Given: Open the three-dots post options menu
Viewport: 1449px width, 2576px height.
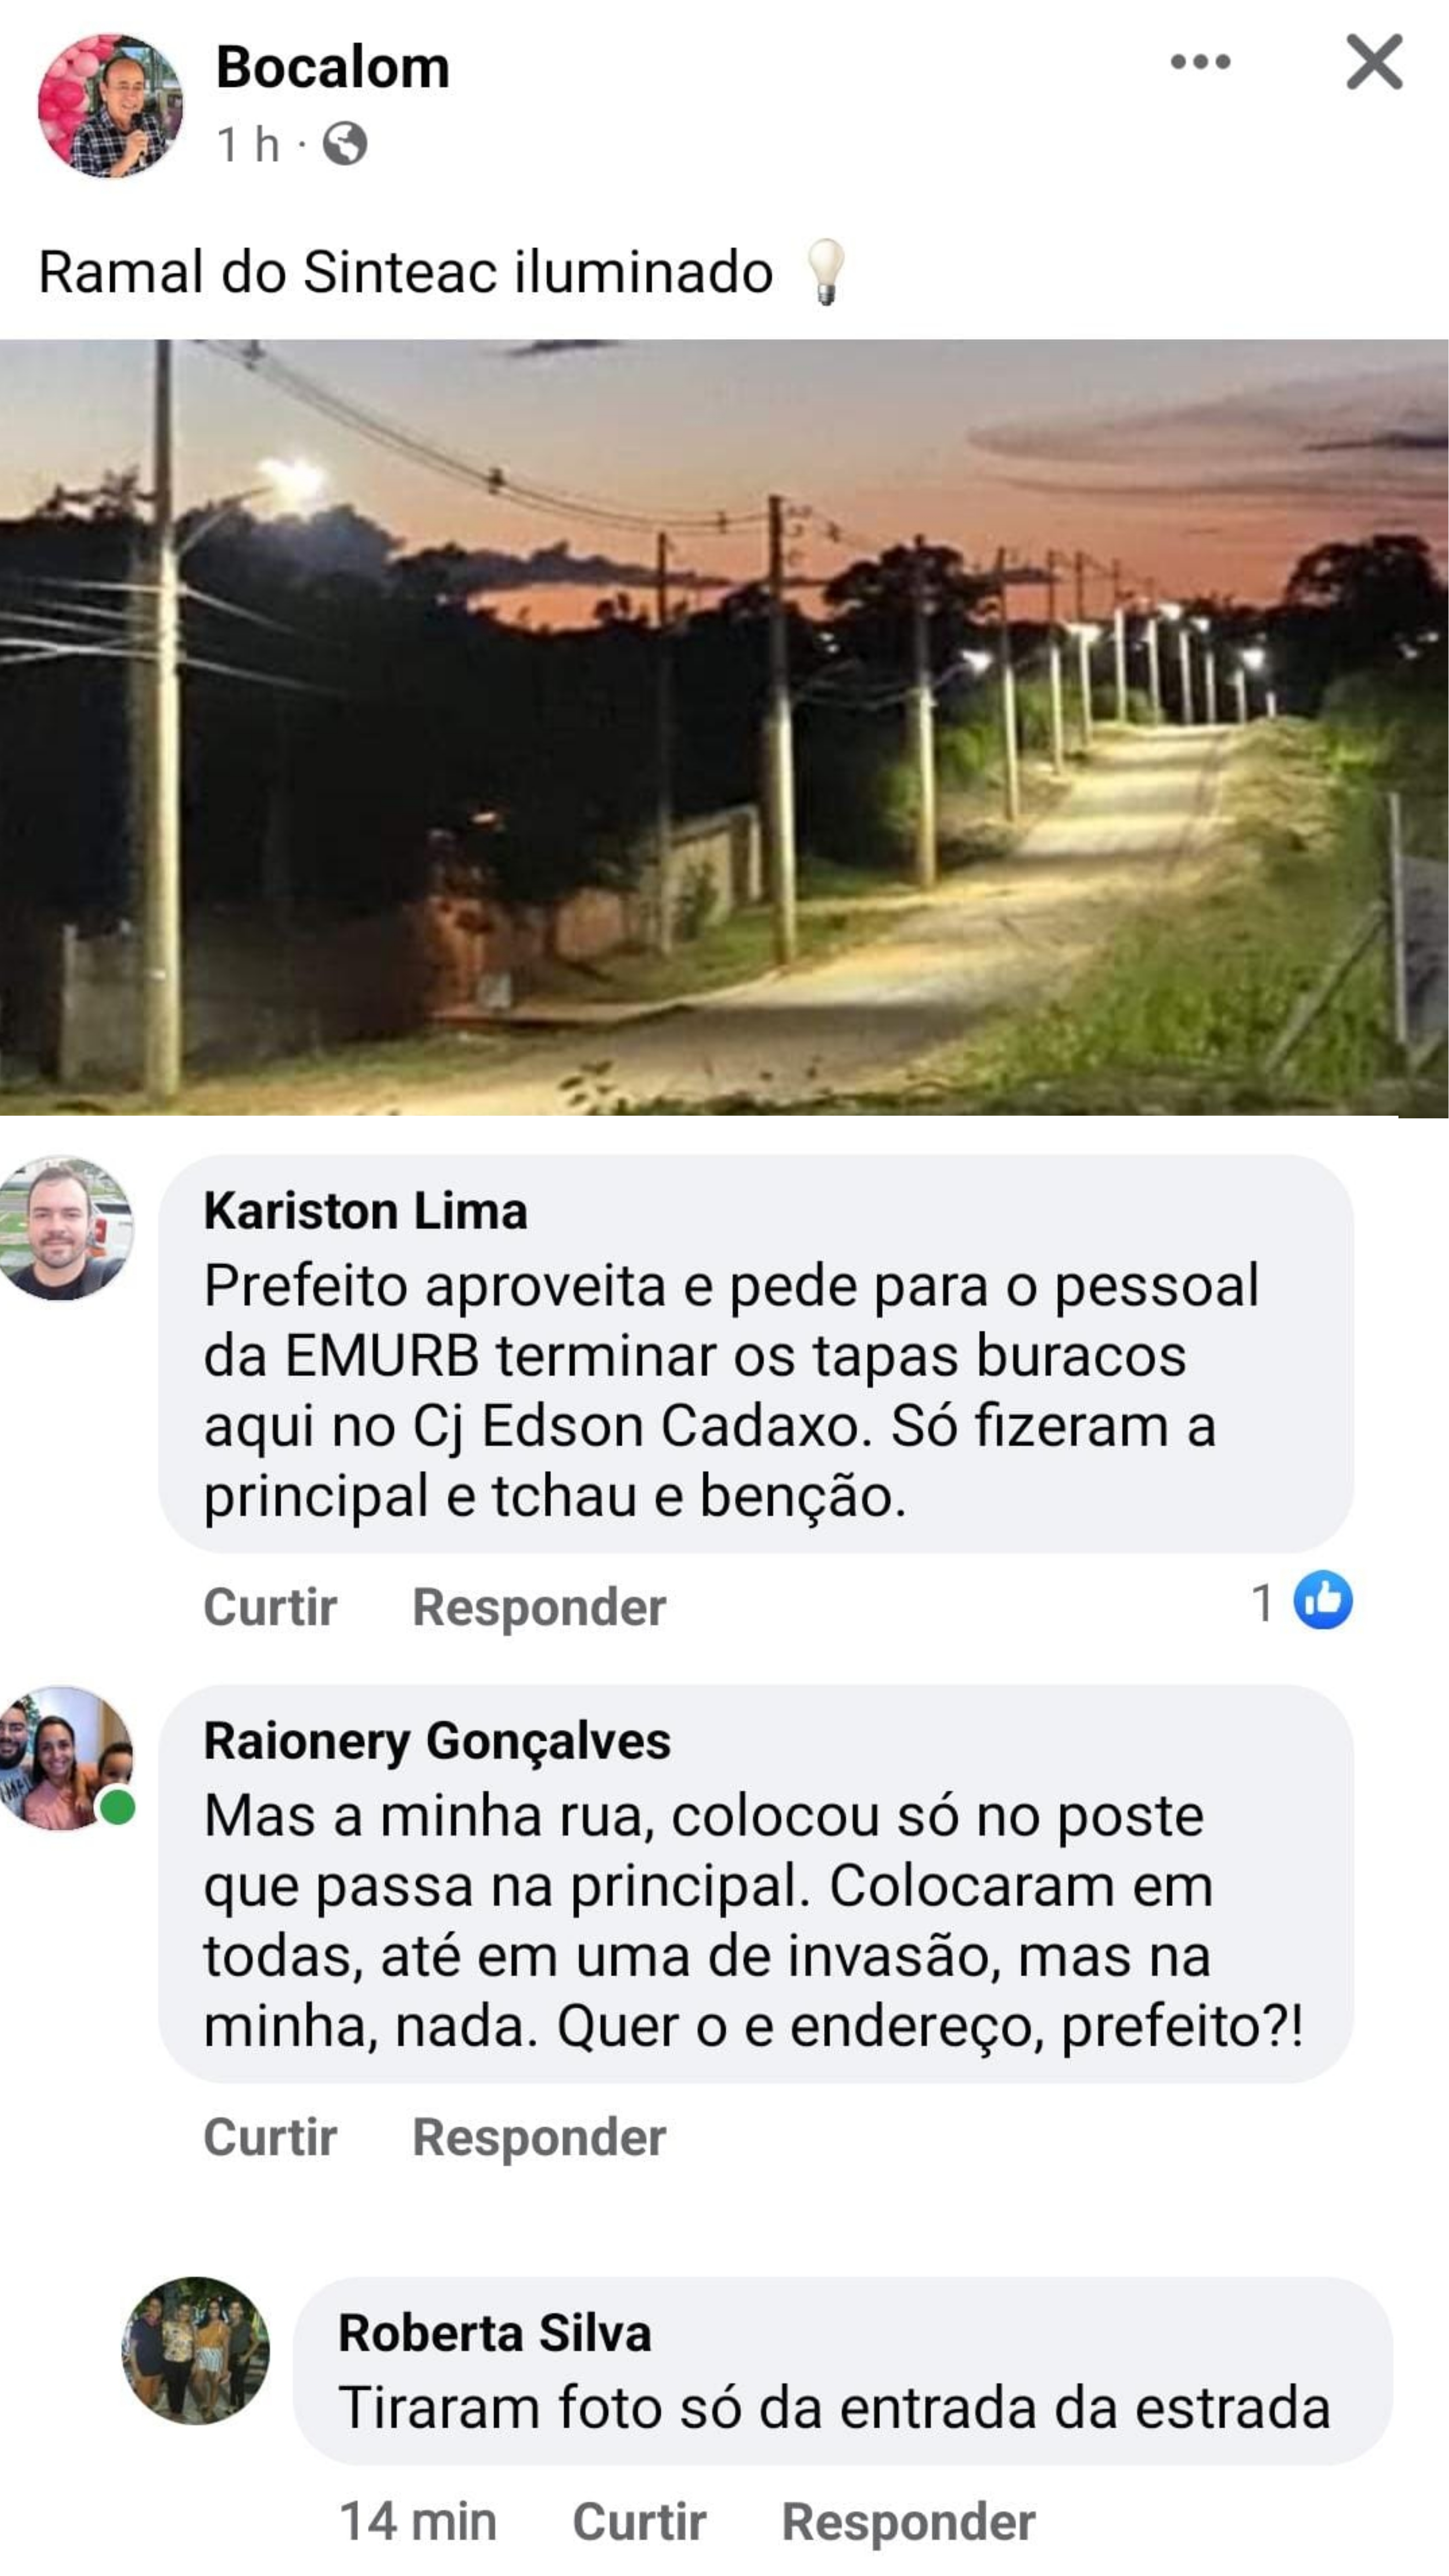Looking at the screenshot, I should (1200, 62).
